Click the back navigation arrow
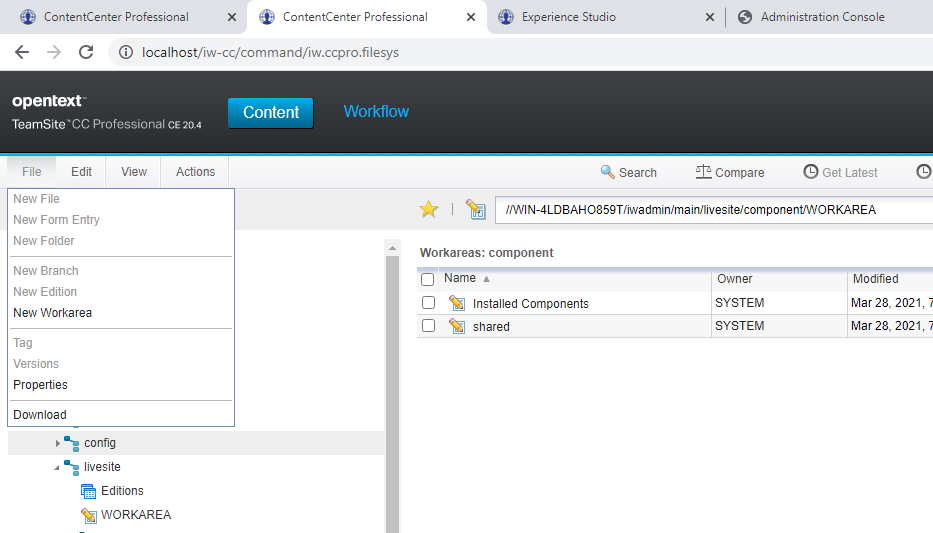The width and height of the screenshot is (933, 533). coord(22,52)
